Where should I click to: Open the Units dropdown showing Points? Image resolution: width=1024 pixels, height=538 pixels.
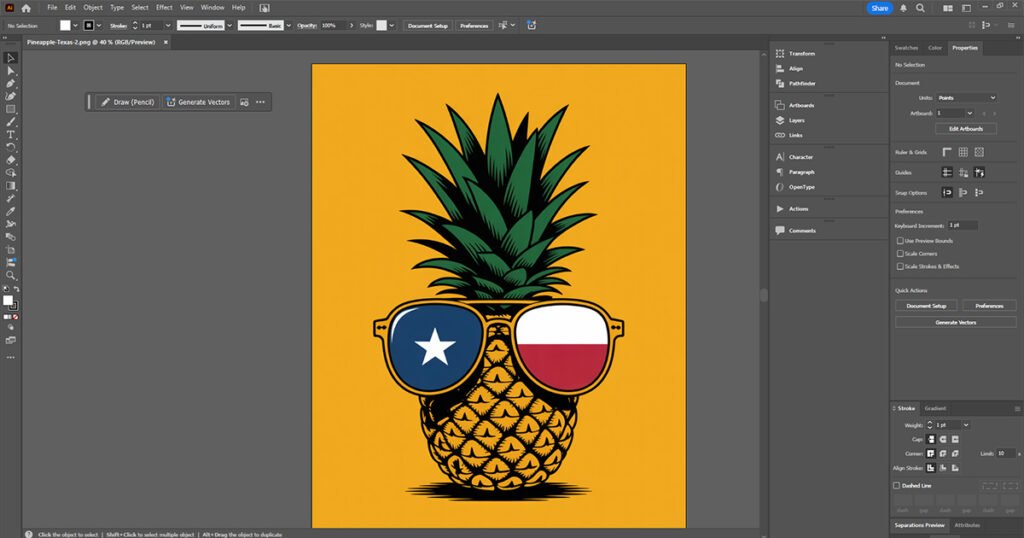point(967,98)
